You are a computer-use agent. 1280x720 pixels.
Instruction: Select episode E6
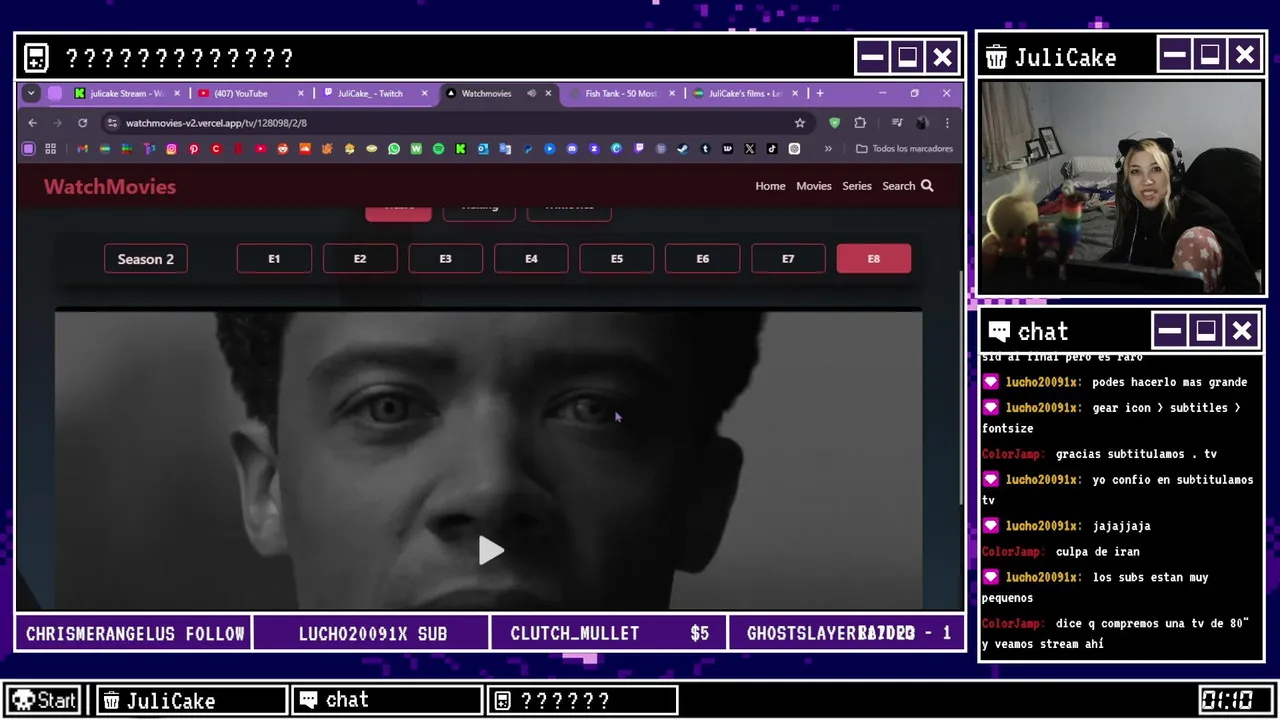tap(702, 259)
